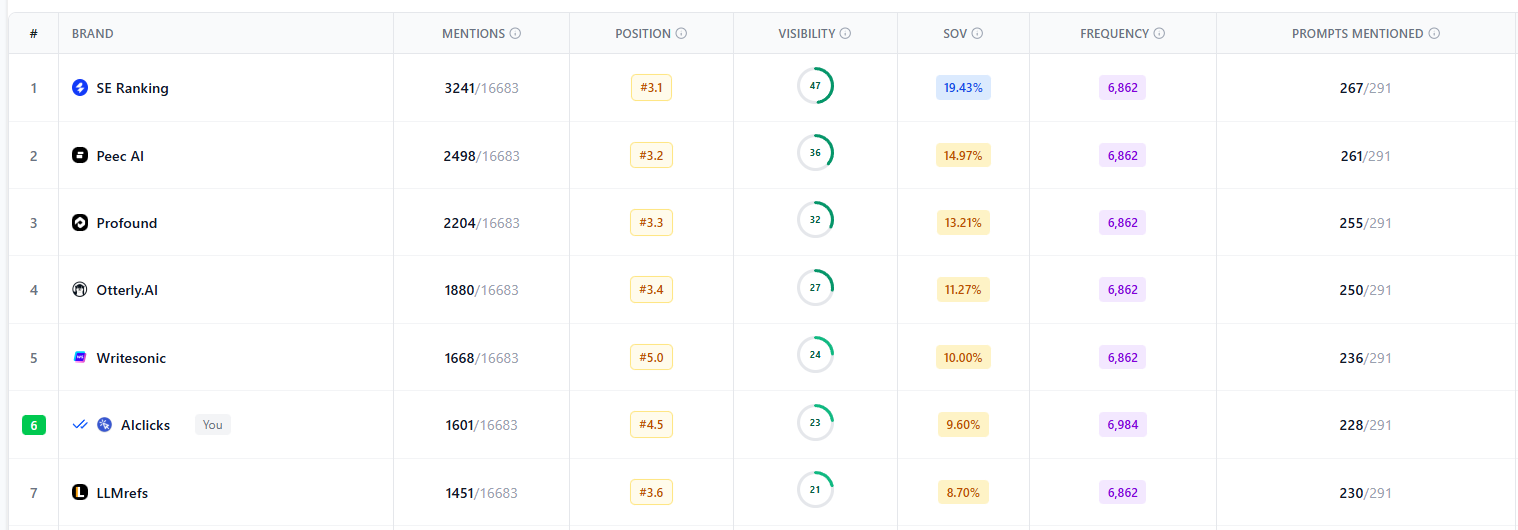Click the info icon next to FREQUENCY

tap(1159, 33)
